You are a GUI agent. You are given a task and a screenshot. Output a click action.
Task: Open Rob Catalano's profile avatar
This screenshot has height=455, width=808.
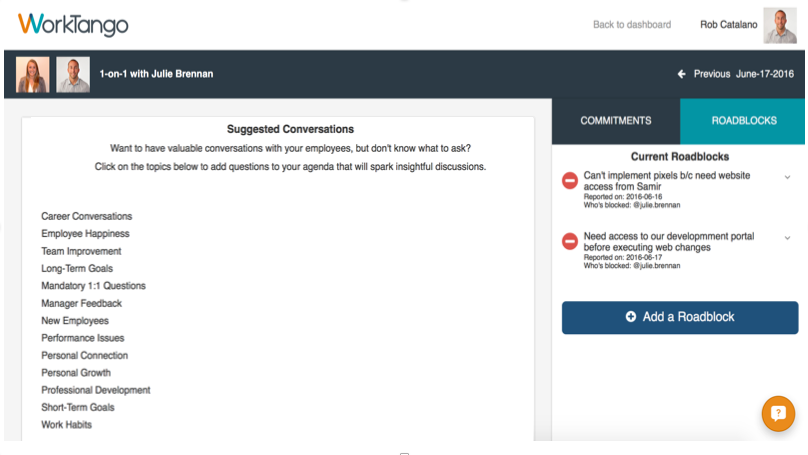coord(780,25)
